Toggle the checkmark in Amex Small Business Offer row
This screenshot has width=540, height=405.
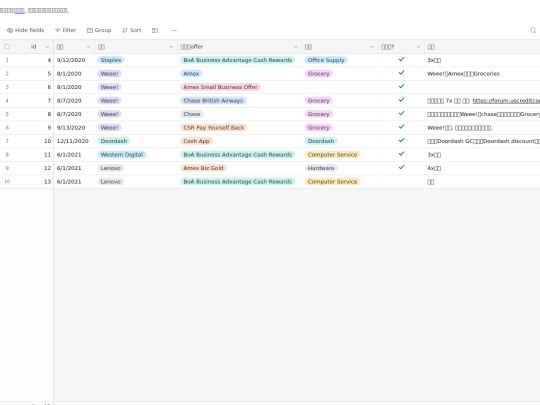401,86
